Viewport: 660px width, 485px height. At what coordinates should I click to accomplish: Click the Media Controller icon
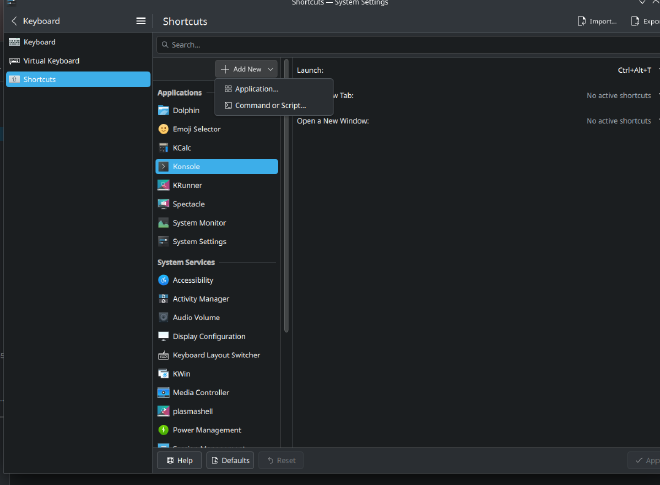(163, 392)
